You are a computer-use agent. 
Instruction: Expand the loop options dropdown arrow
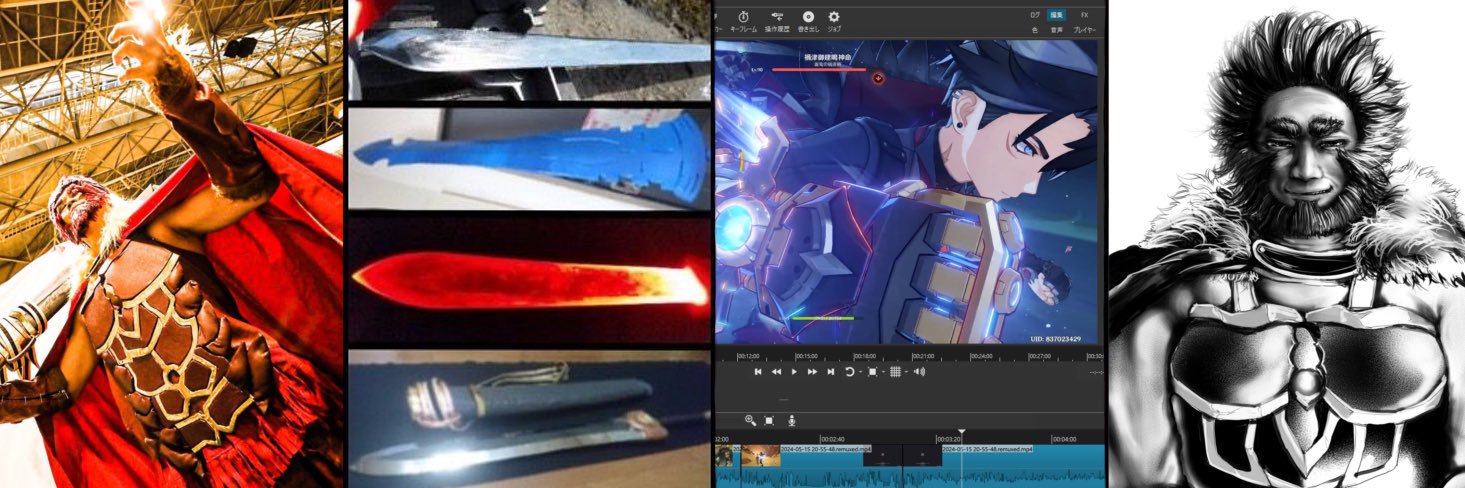[x=859, y=373]
